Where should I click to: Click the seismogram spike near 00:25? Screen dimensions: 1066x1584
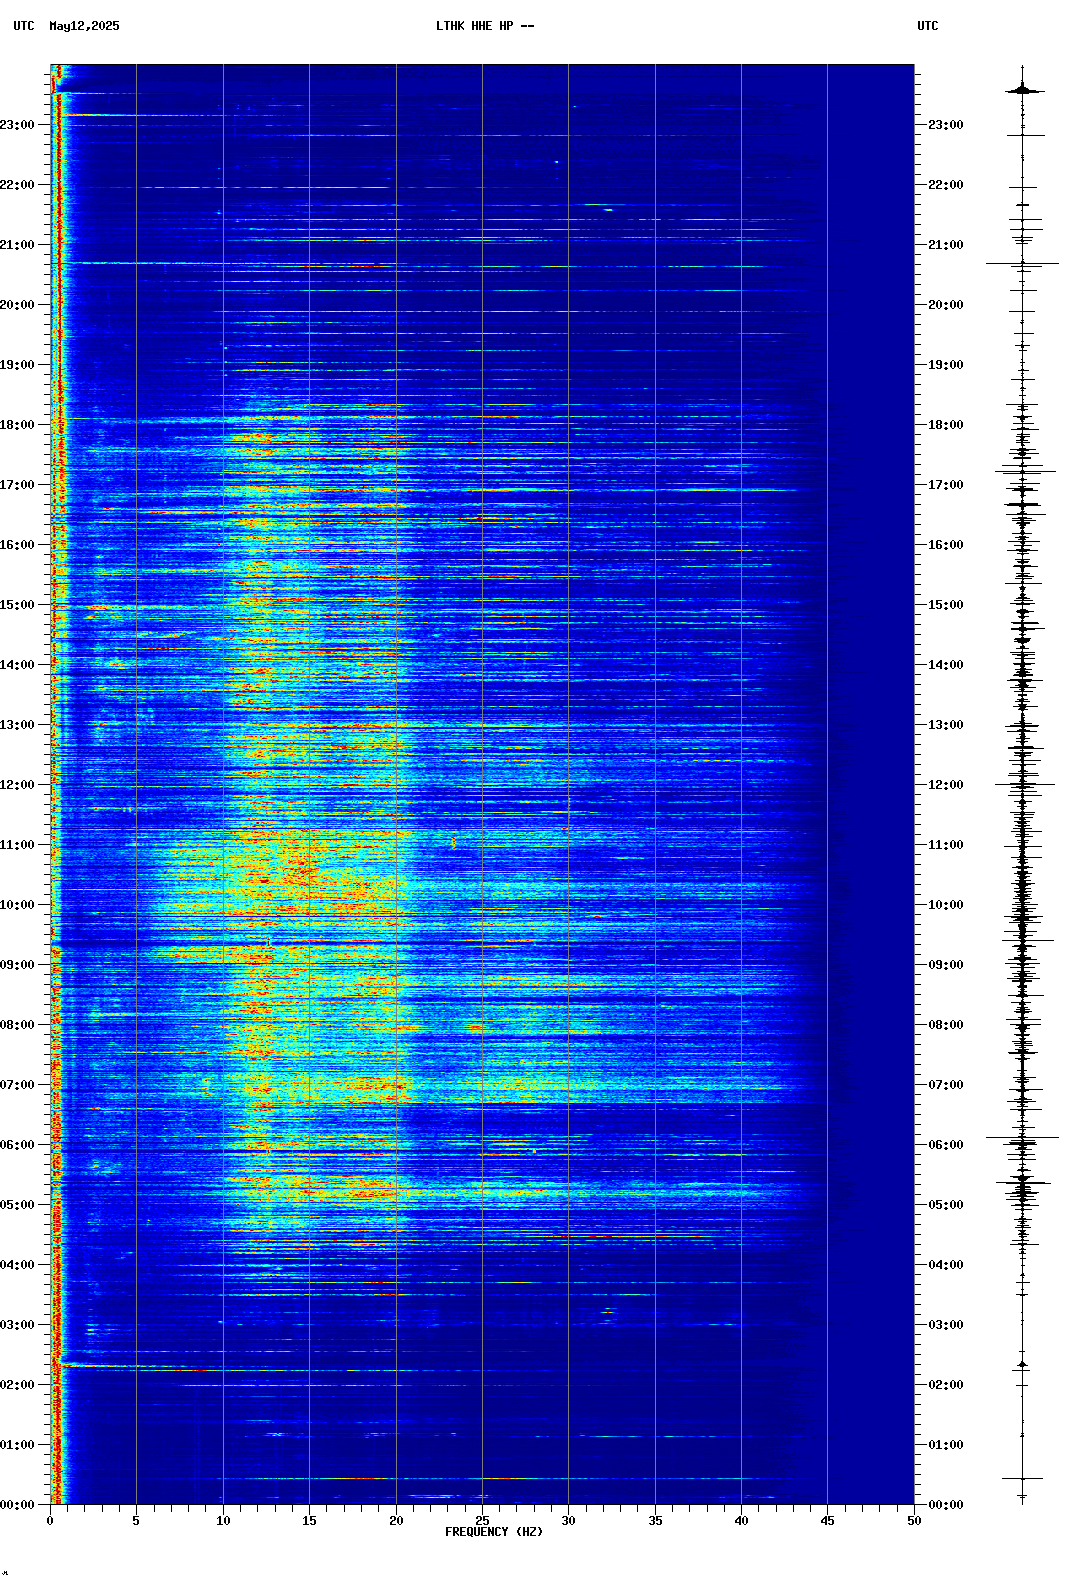(1023, 1478)
